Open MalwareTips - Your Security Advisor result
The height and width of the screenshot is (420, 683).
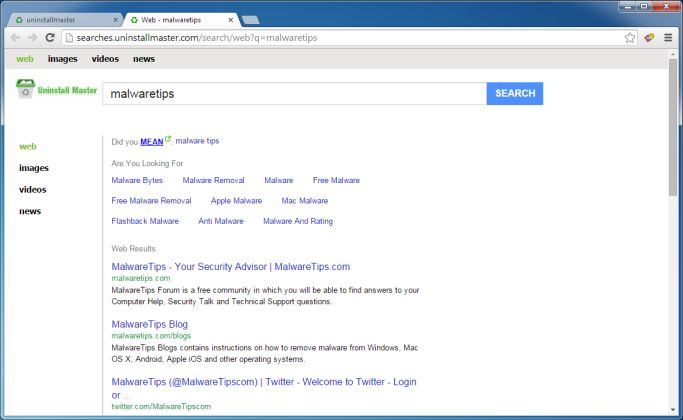click(231, 267)
